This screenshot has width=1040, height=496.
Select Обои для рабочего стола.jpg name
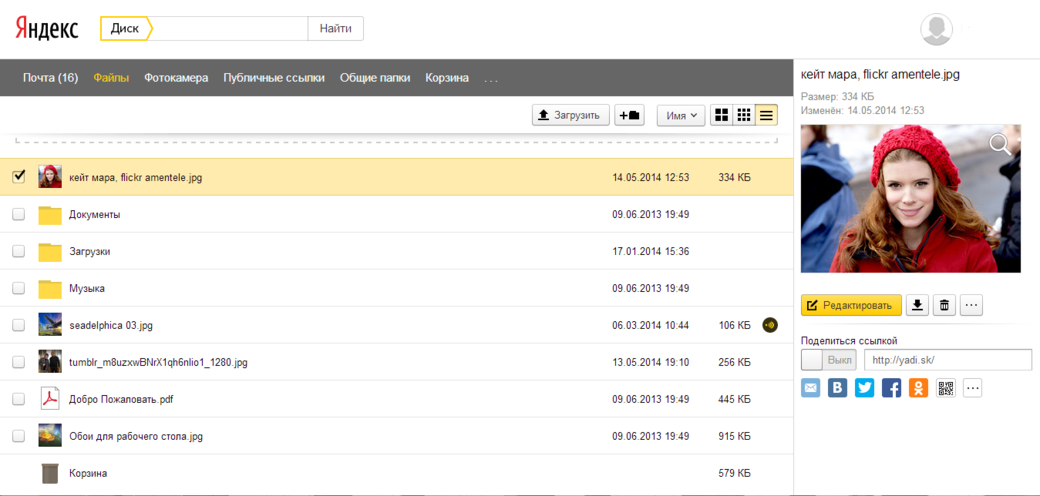136,436
